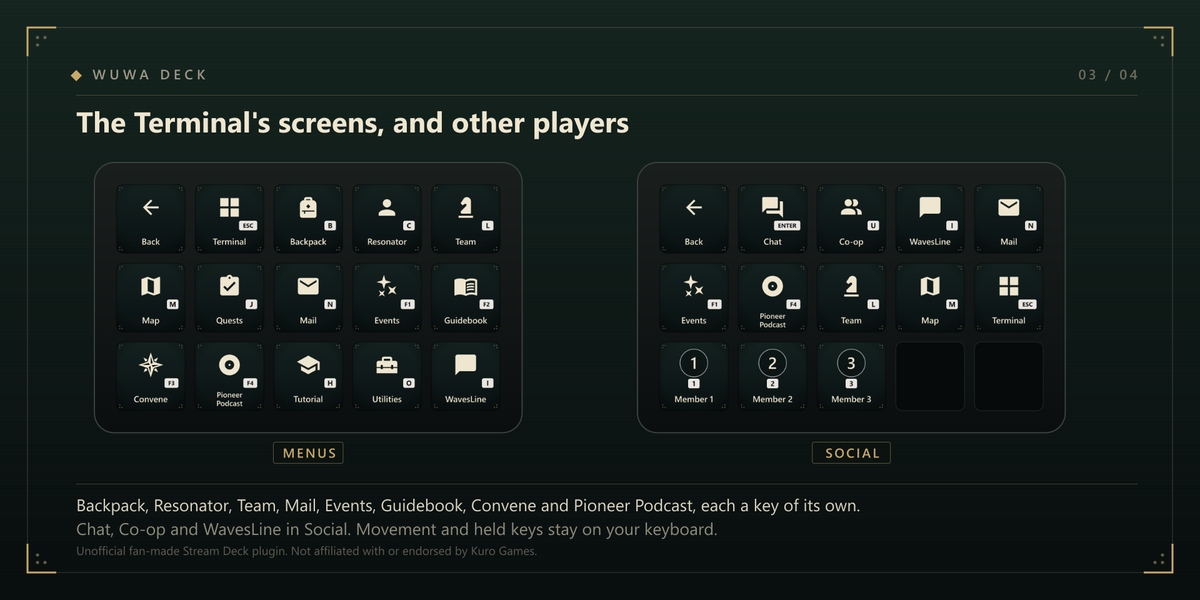Open Events key in the SOCIAL deck
Image resolution: width=1200 pixels, height=600 pixels.
point(693,297)
